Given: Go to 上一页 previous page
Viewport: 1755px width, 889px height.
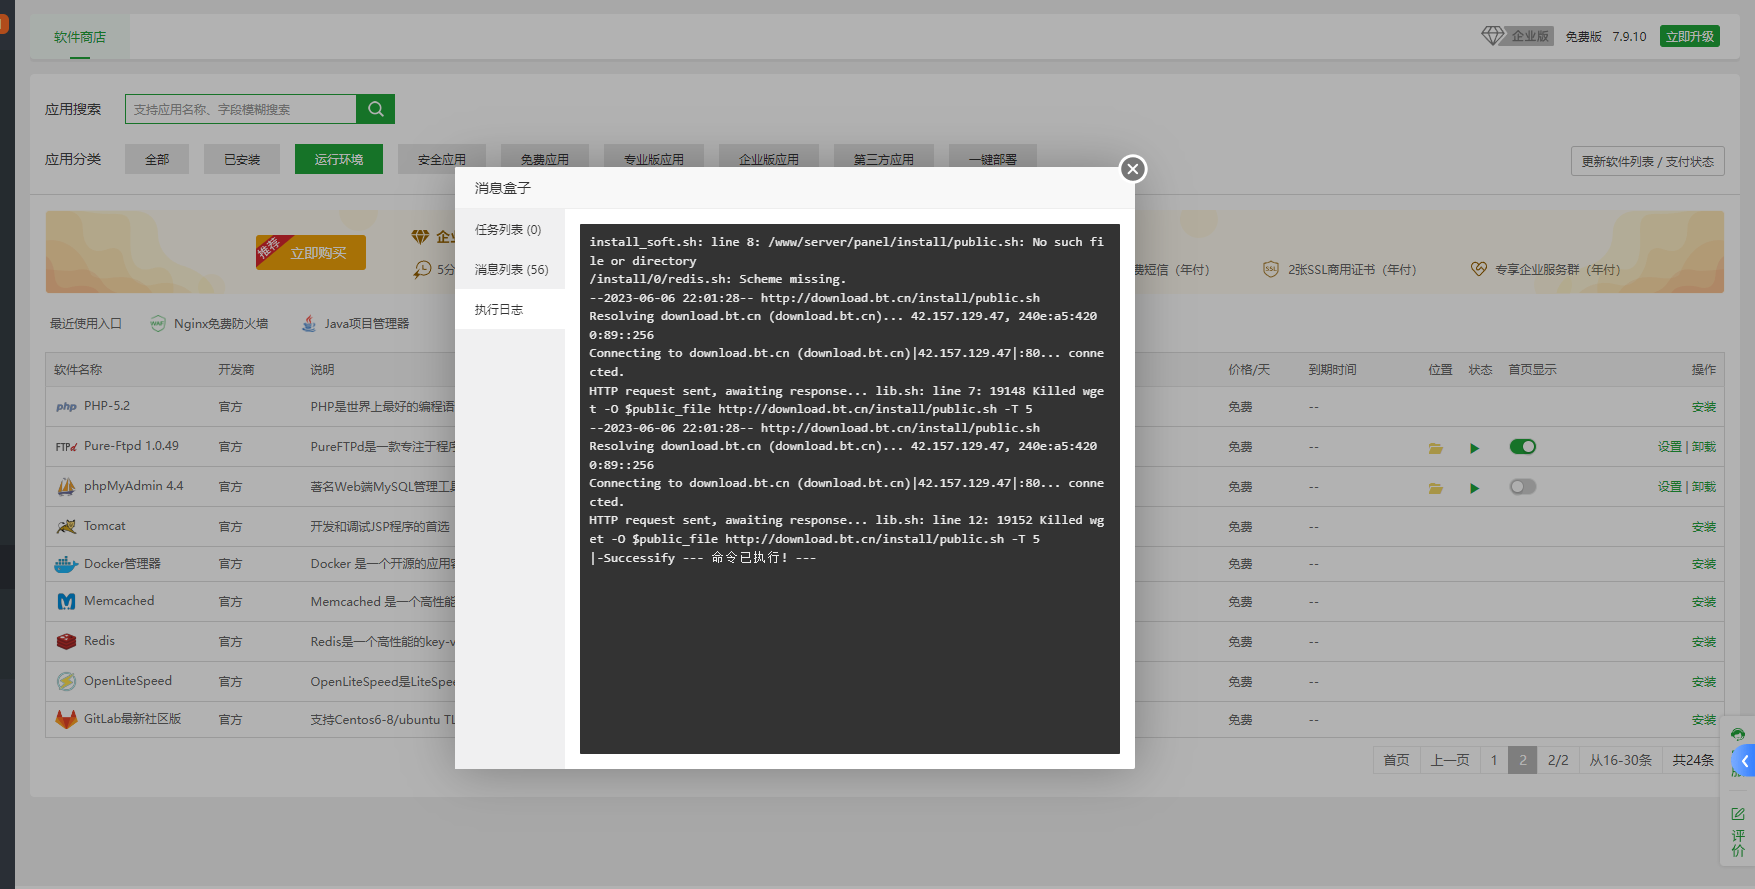Looking at the screenshot, I should click(x=1450, y=760).
